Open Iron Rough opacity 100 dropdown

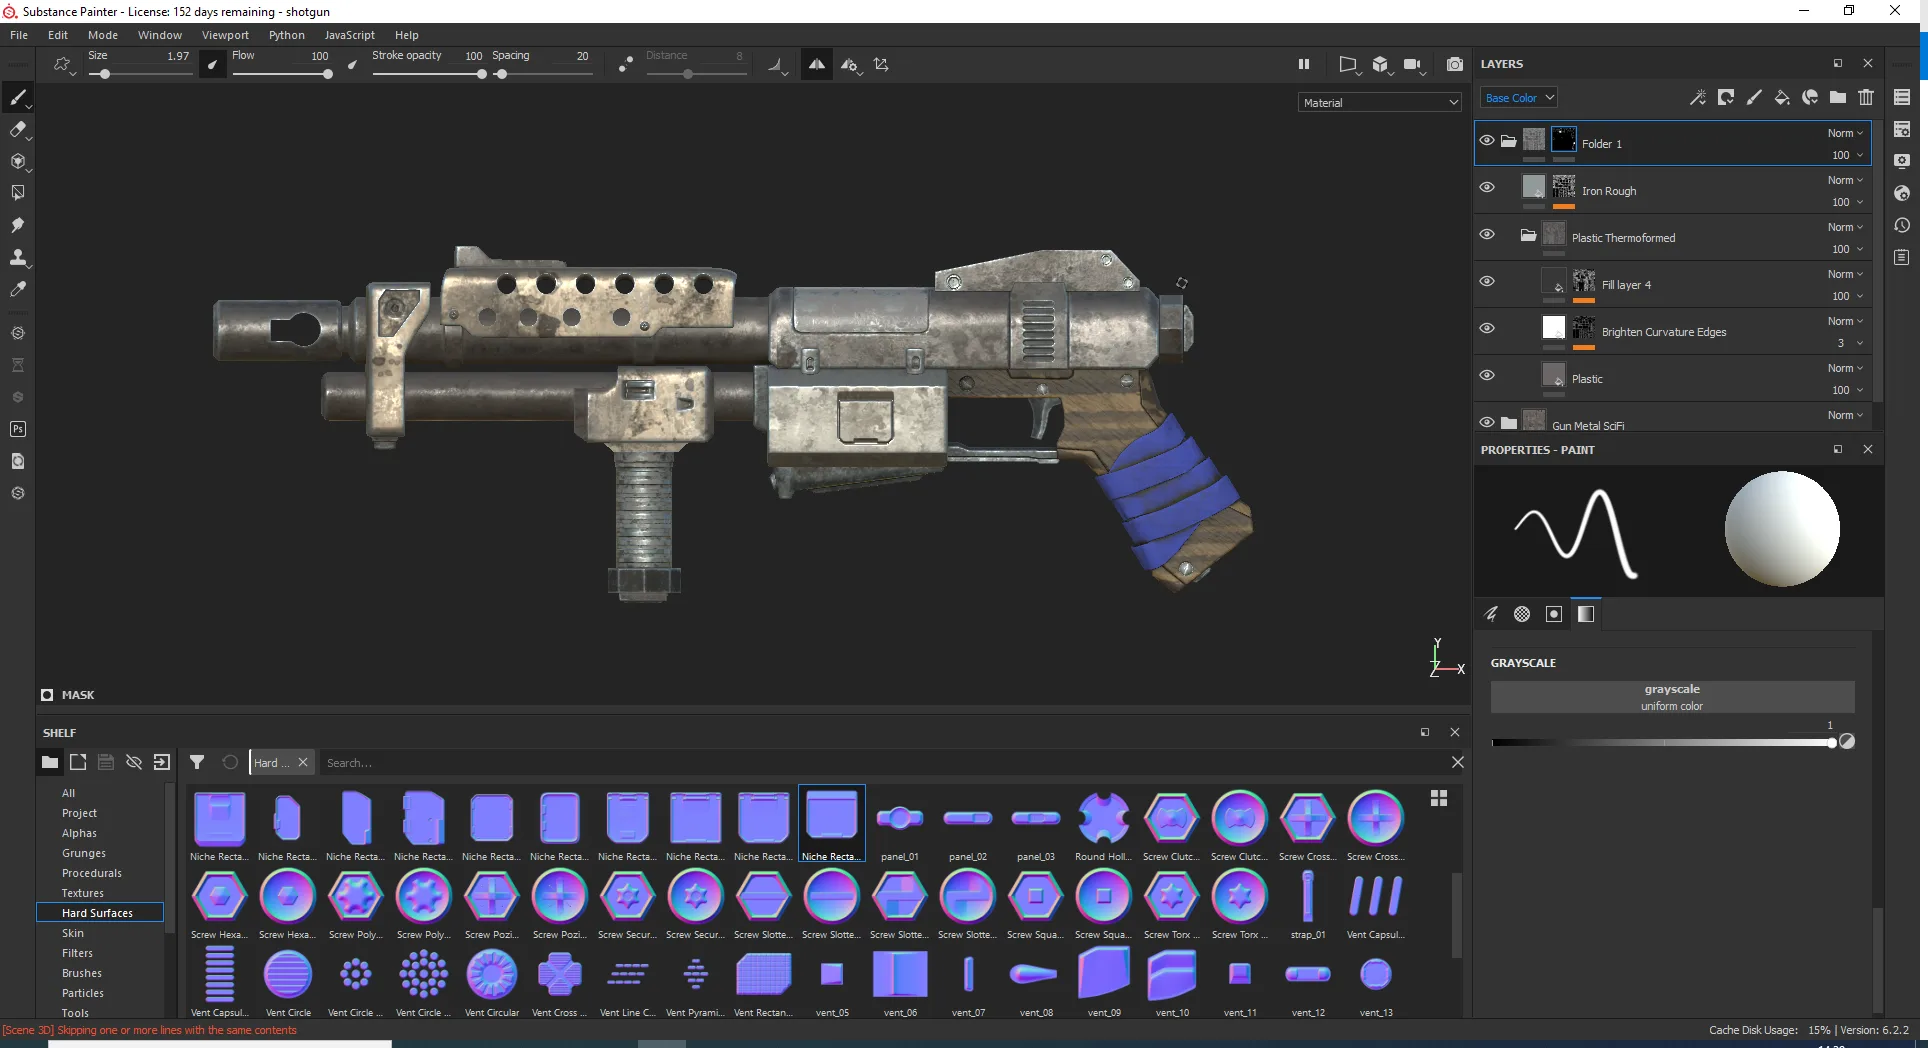tap(1847, 202)
